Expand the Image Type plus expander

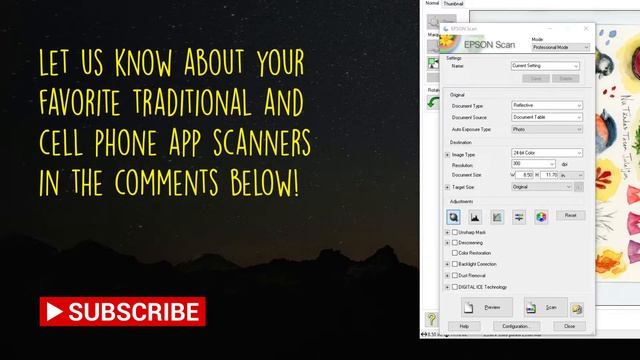click(447, 155)
